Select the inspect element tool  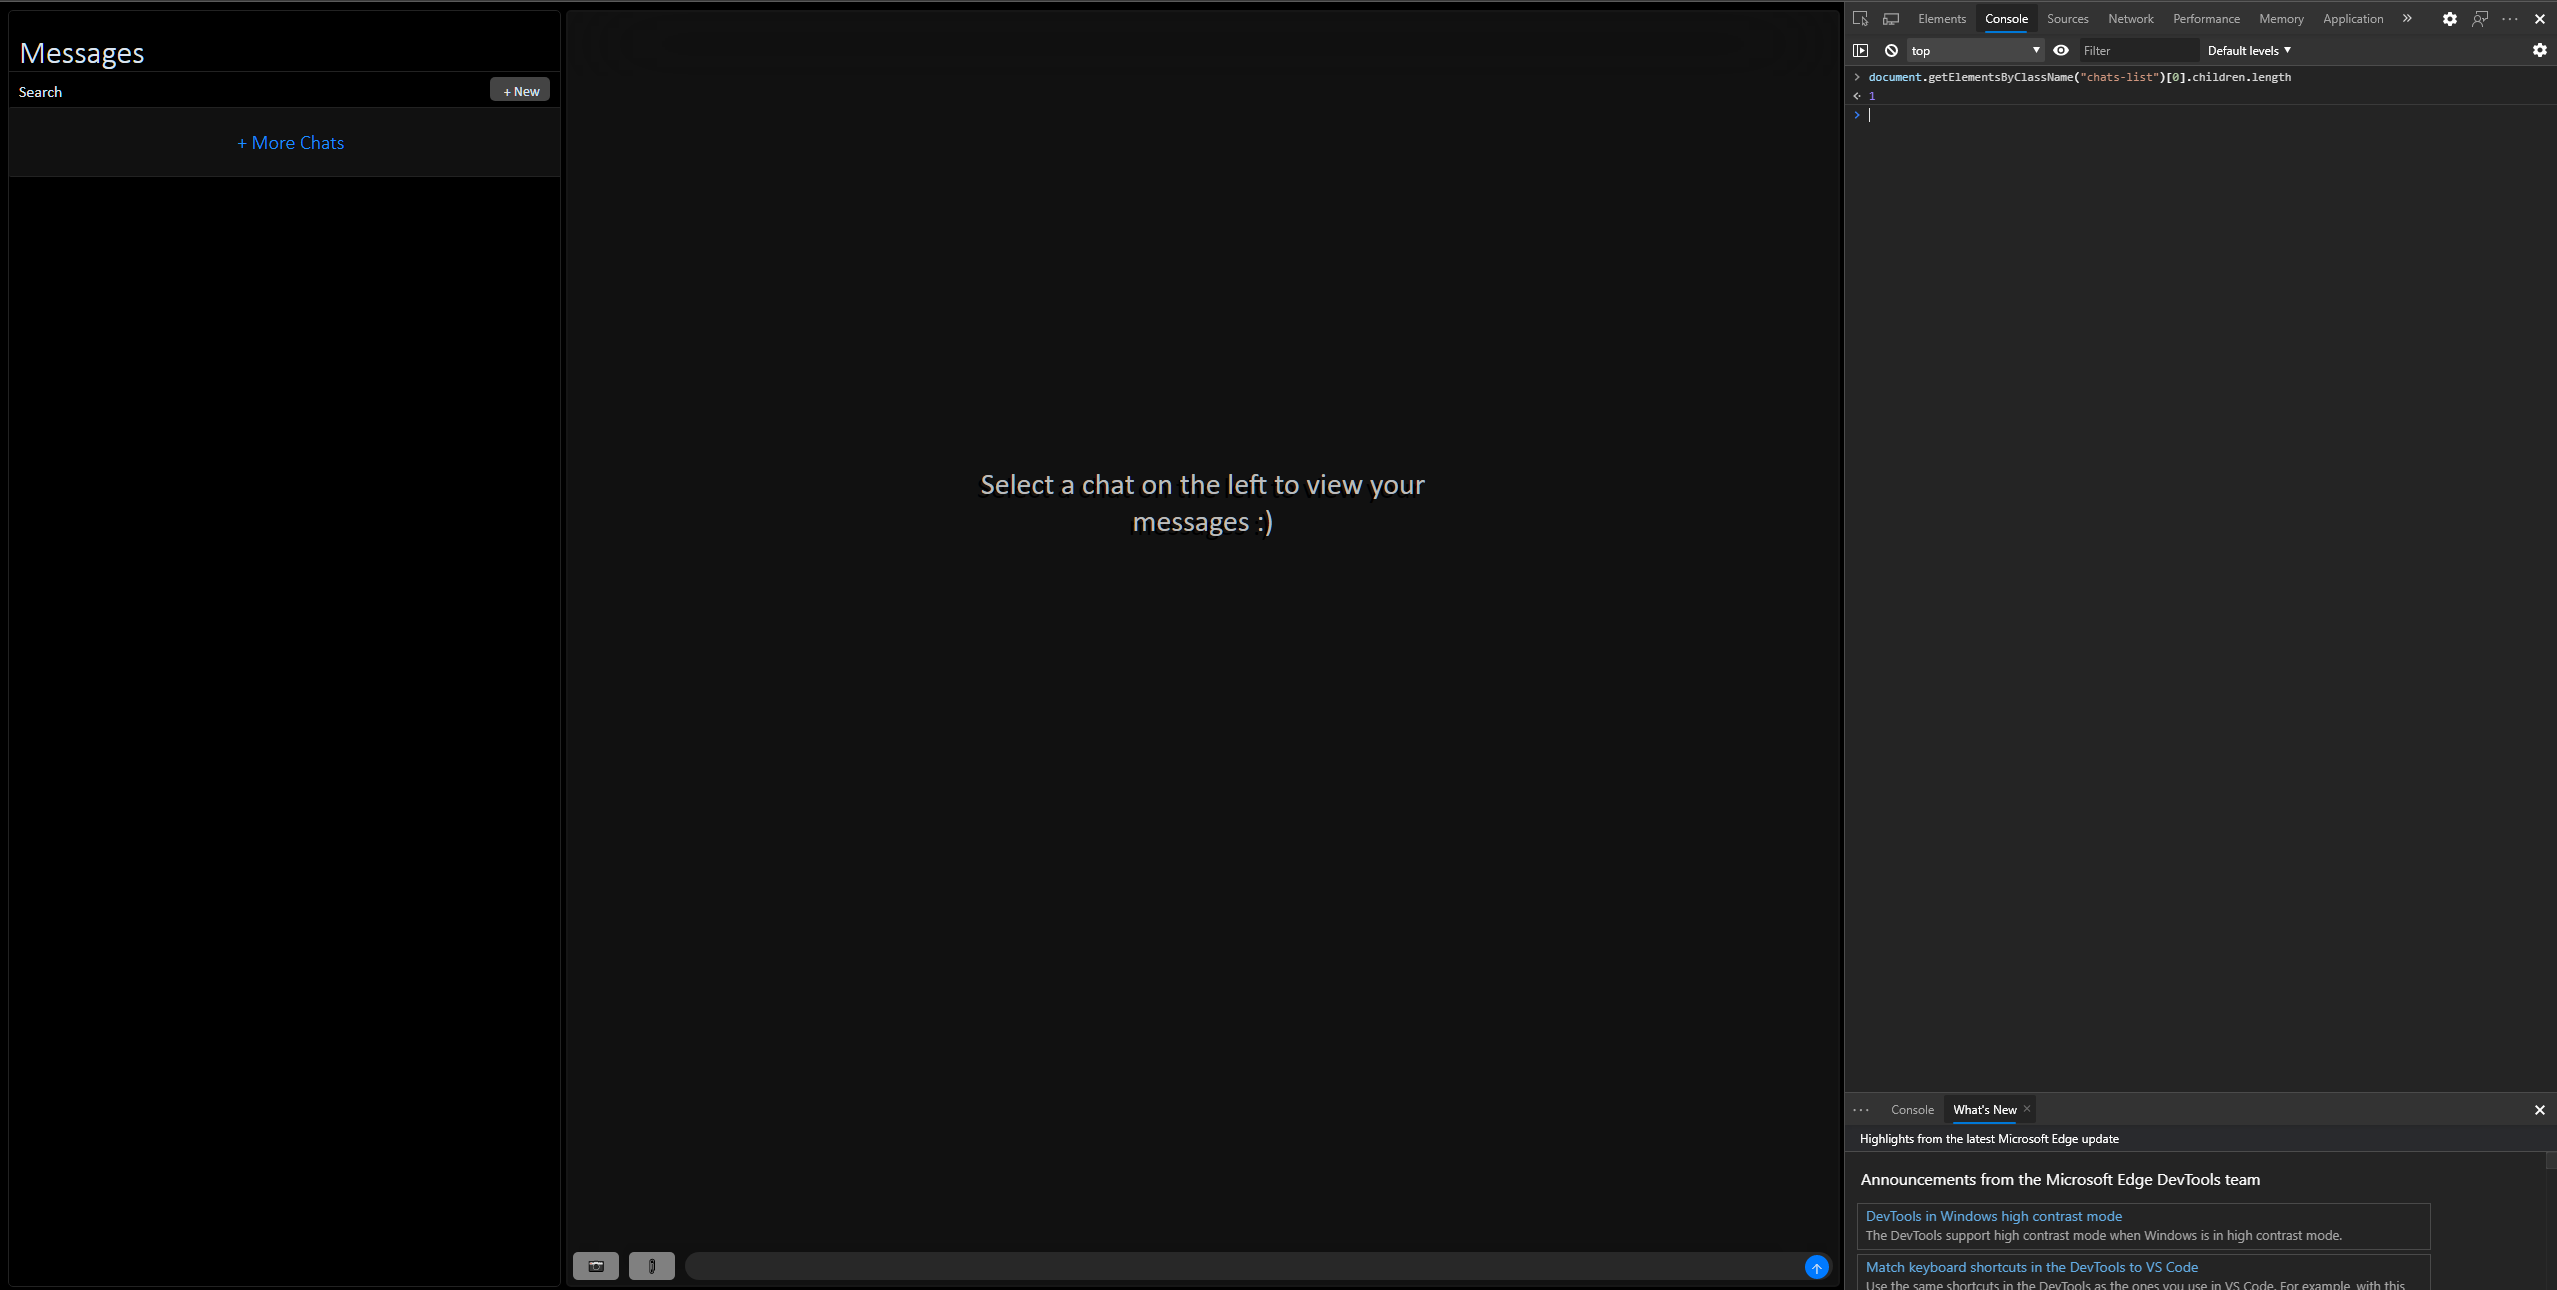tap(1862, 18)
